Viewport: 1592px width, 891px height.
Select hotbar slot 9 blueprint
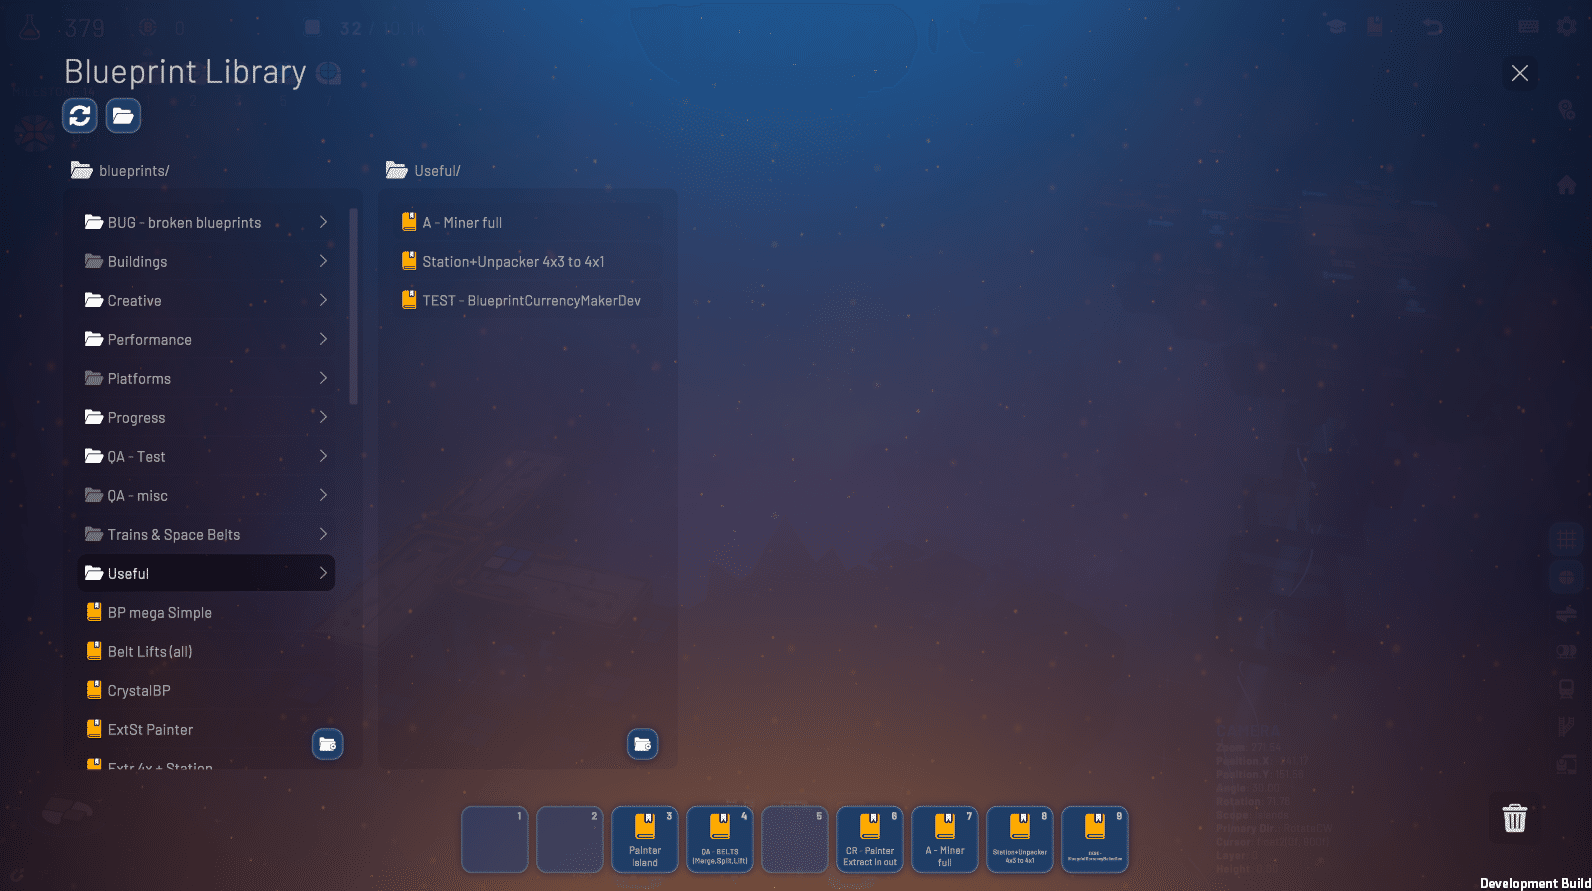(1095, 839)
